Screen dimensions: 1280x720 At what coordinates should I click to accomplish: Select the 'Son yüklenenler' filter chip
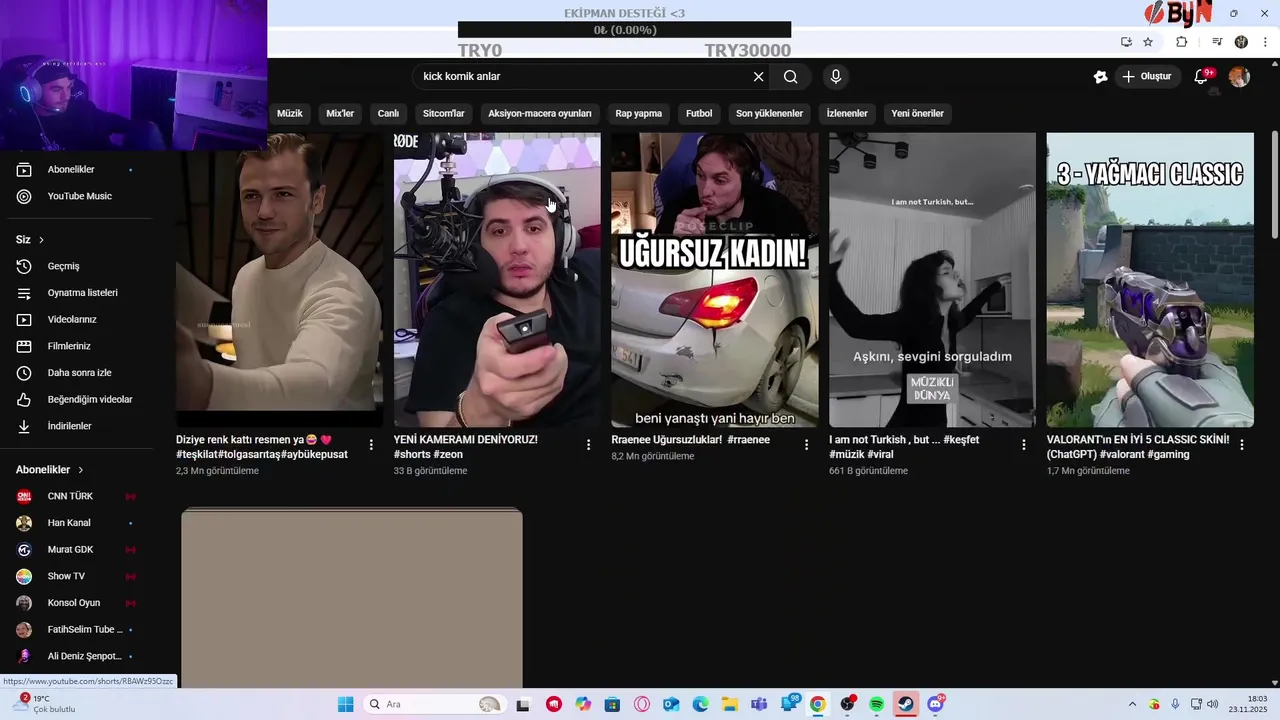(769, 113)
